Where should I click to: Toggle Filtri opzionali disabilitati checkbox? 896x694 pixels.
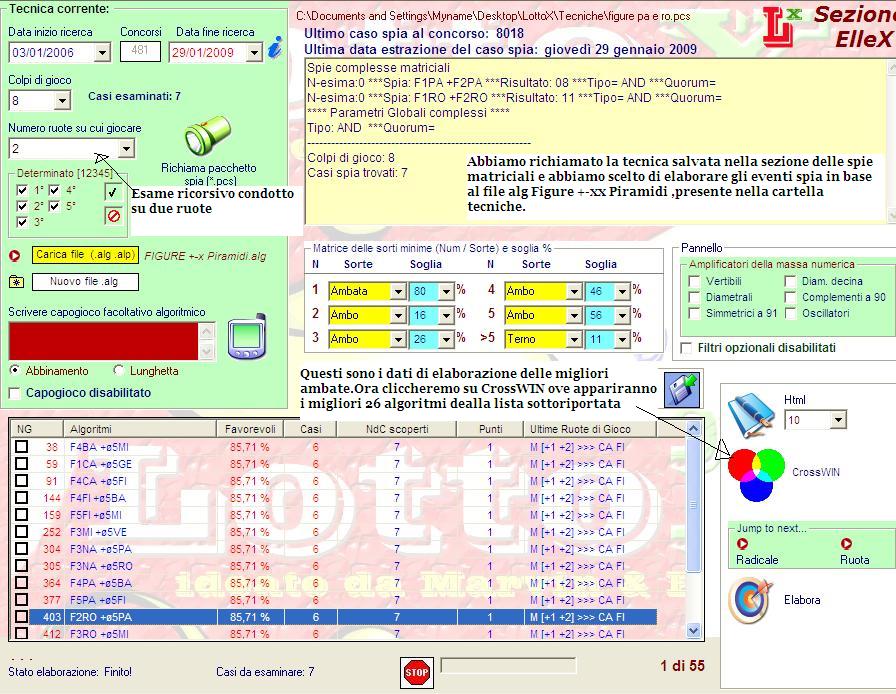(686, 348)
